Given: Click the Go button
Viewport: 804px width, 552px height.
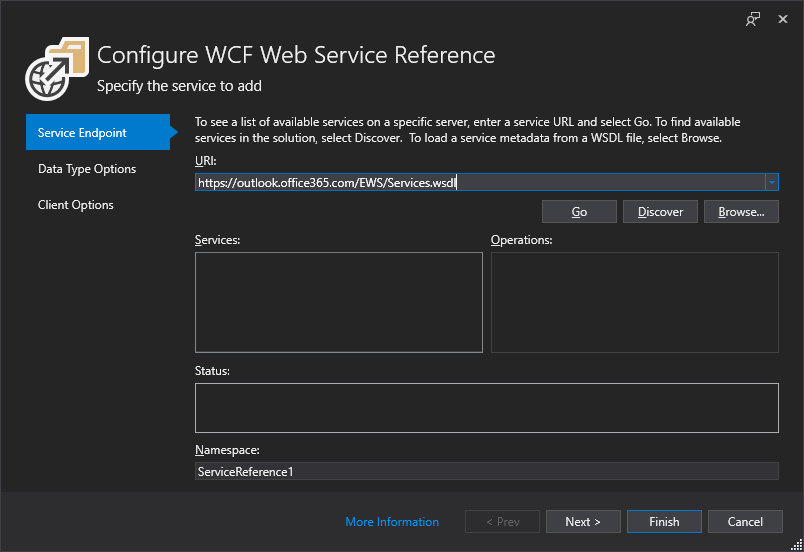Looking at the screenshot, I should point(579,212).
